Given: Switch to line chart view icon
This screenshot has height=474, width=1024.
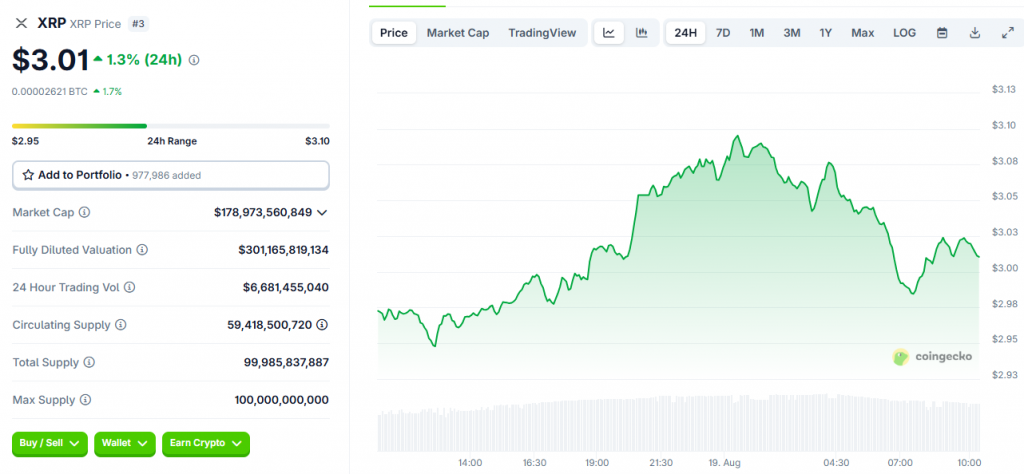Looking at the screenshot, I should click(x=609, y=33).
